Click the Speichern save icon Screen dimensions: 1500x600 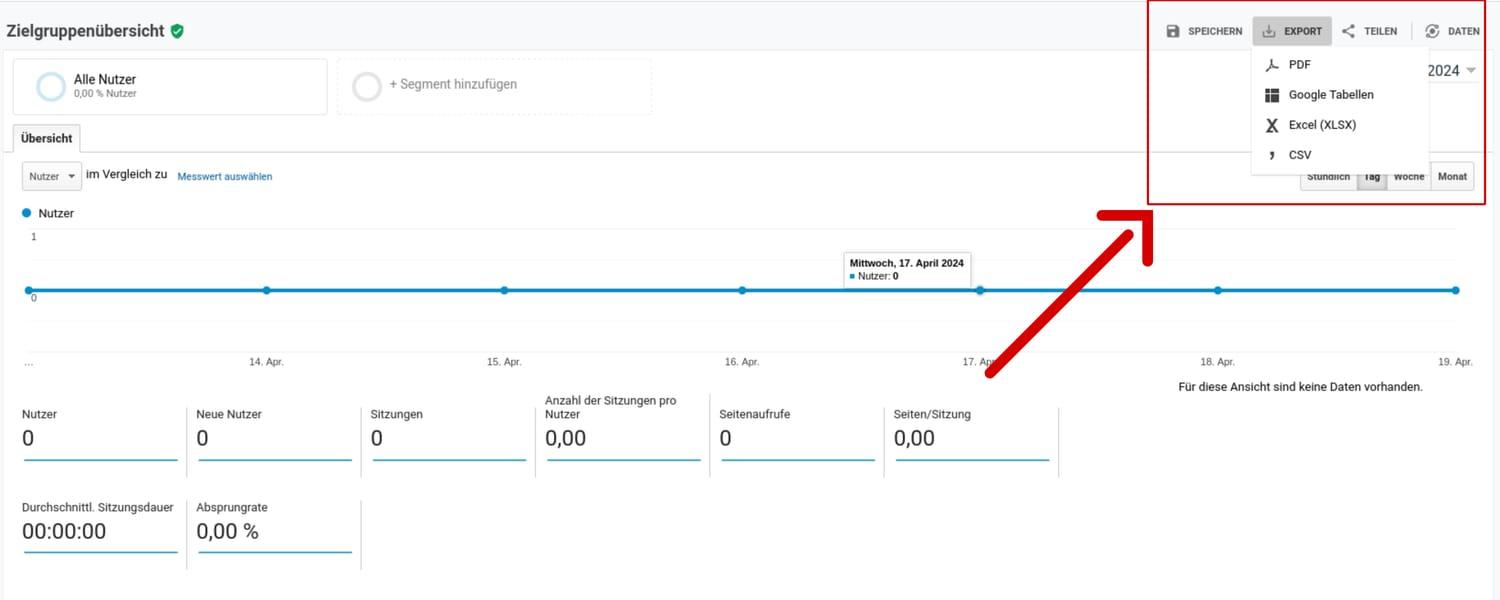point(1171,30)
